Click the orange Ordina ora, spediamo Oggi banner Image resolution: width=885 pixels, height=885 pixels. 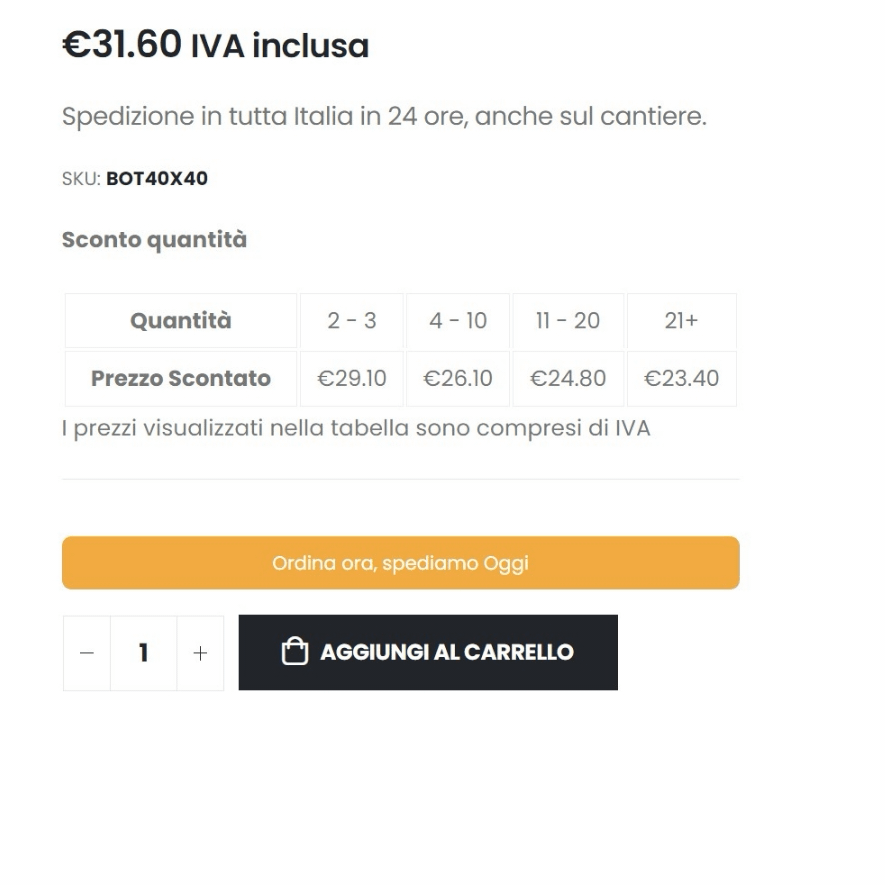click(401, 563)
